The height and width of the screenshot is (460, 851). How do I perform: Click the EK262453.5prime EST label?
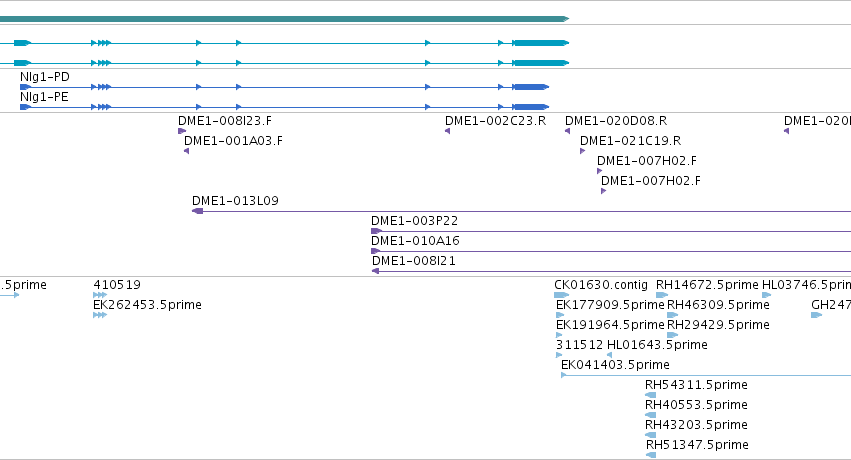[147, 305]
